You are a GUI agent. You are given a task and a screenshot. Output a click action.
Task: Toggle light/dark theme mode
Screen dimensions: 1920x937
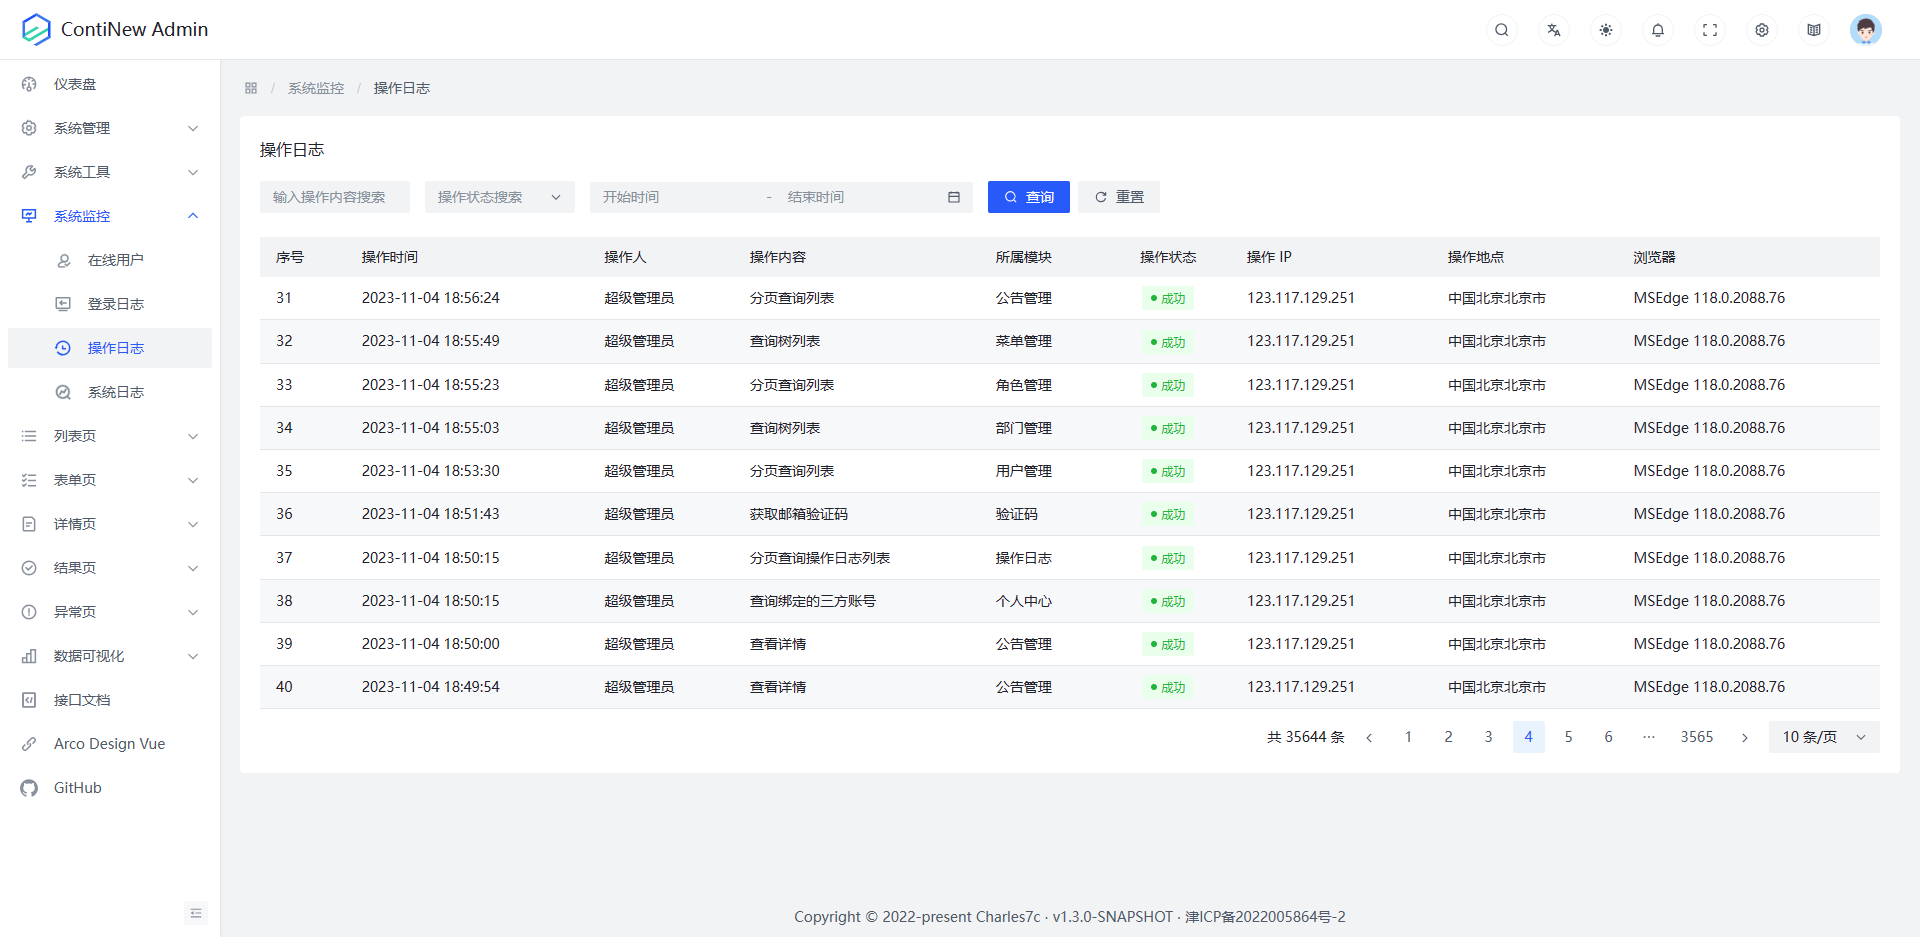1605,29
